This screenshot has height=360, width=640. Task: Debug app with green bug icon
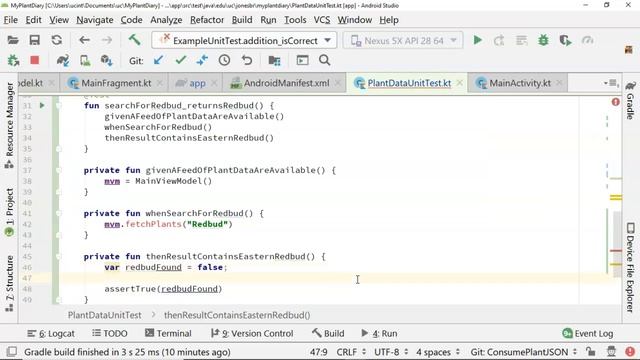click(x=543, y=40)
